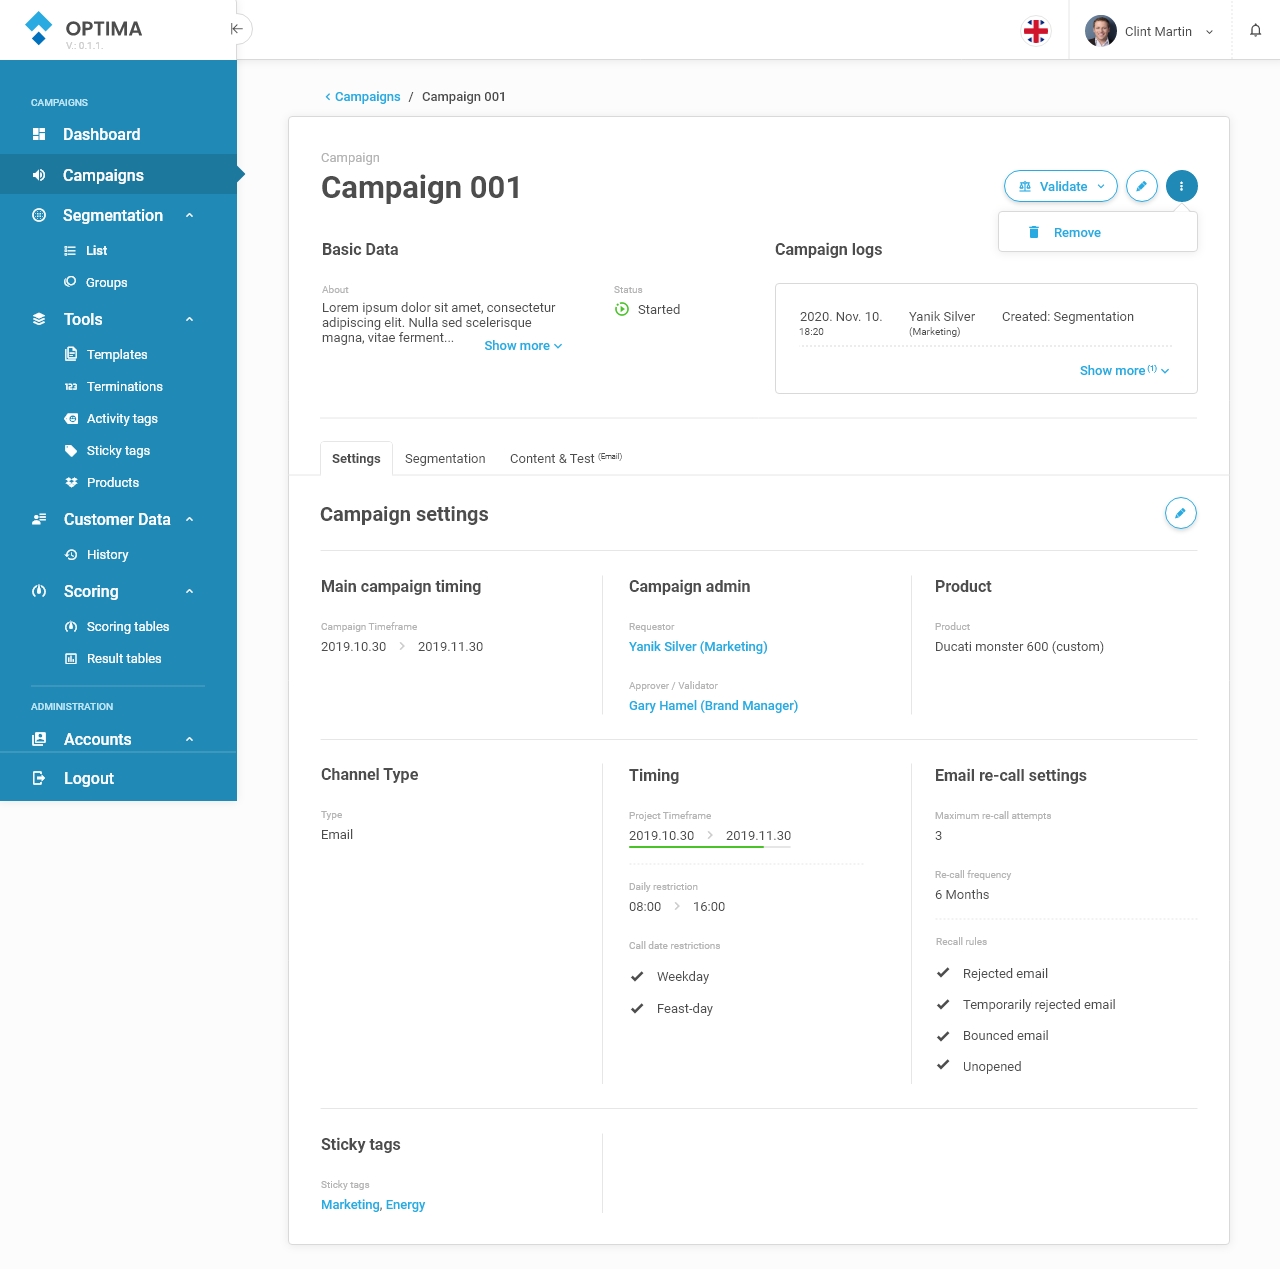
Task: Click the three-dot more options button
Action: click(1182, 186)
